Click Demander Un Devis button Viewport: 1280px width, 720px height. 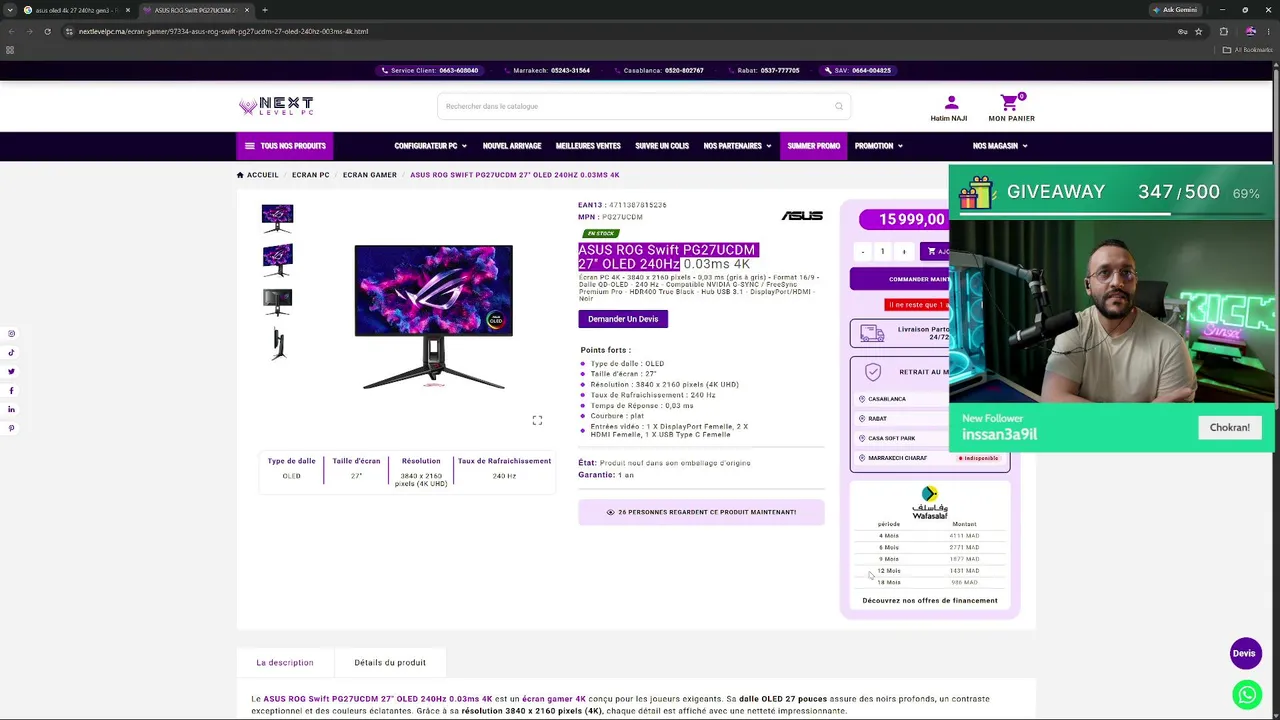click(623, 319)
